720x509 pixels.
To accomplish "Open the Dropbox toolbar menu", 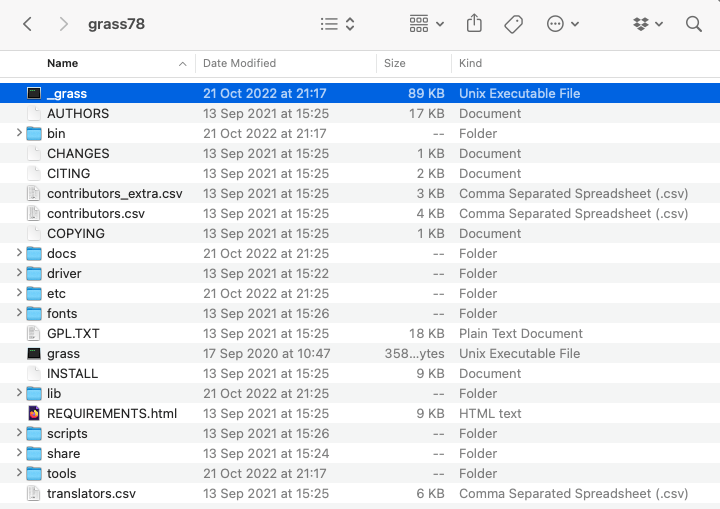I will click(x=647, y=24).
